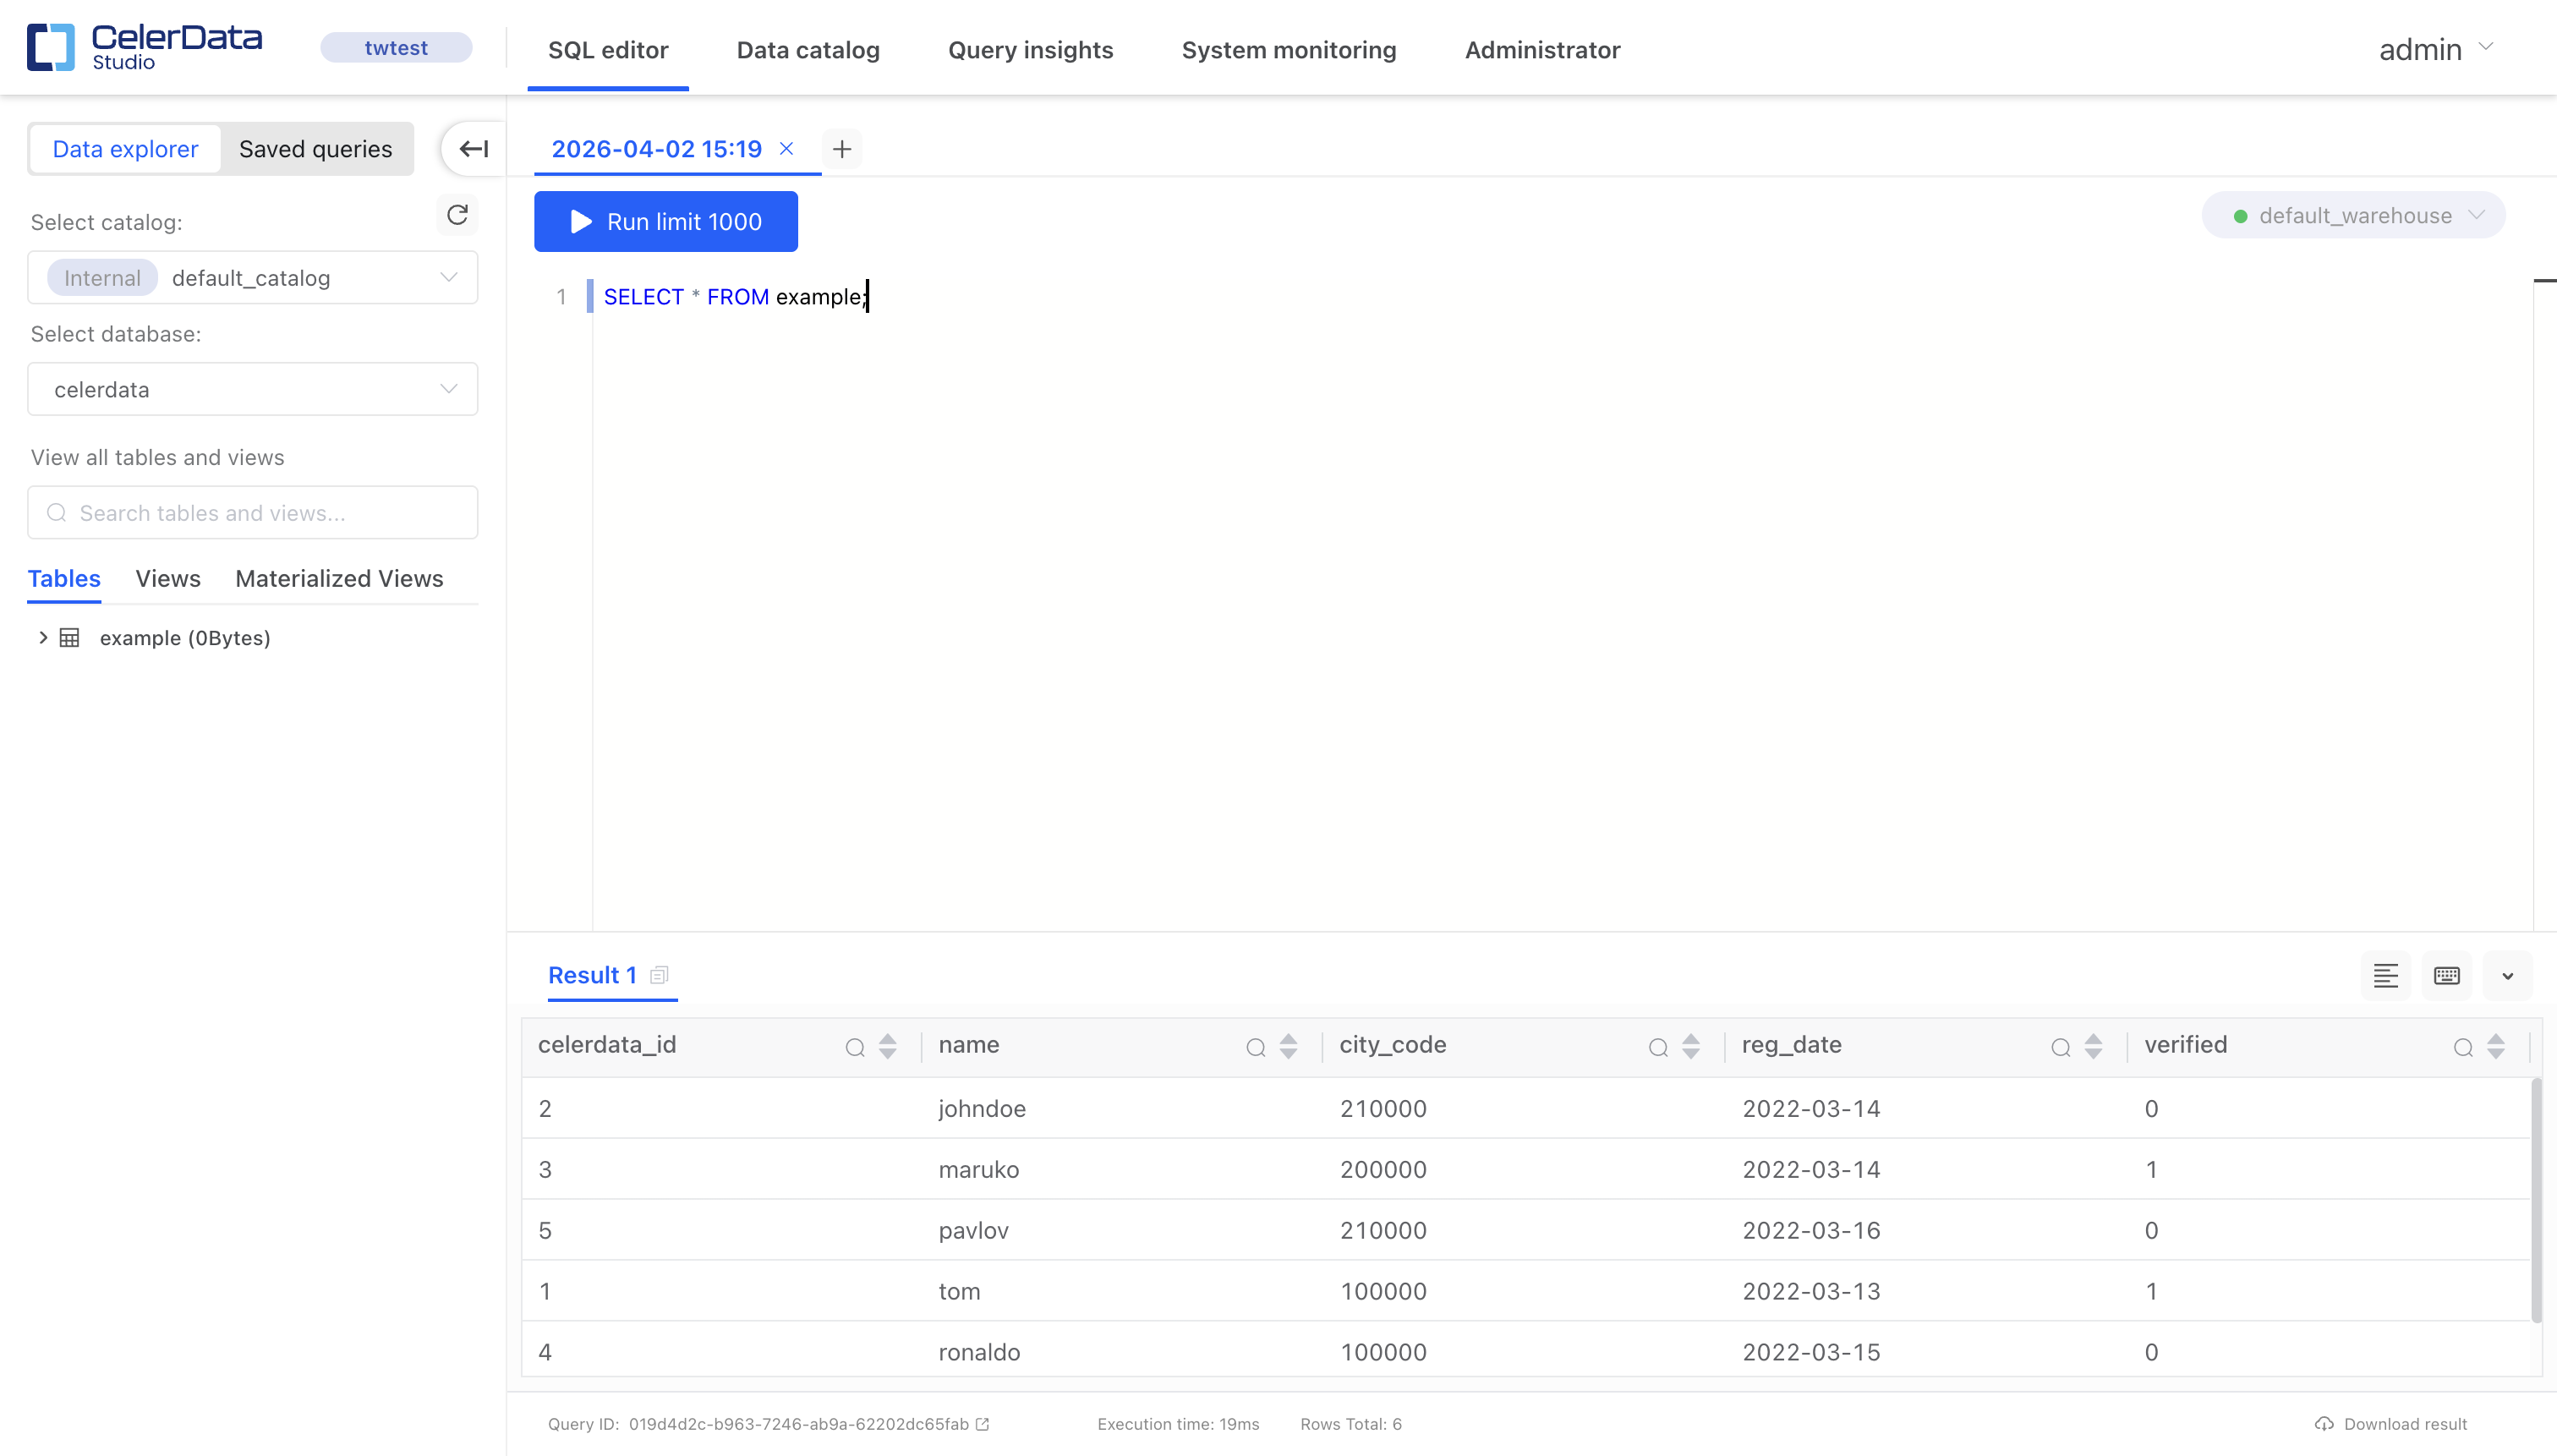The width and height of the screenshot is (2557, 1456).
Task: Copy the Result 1 output
Action: point(659,973)
